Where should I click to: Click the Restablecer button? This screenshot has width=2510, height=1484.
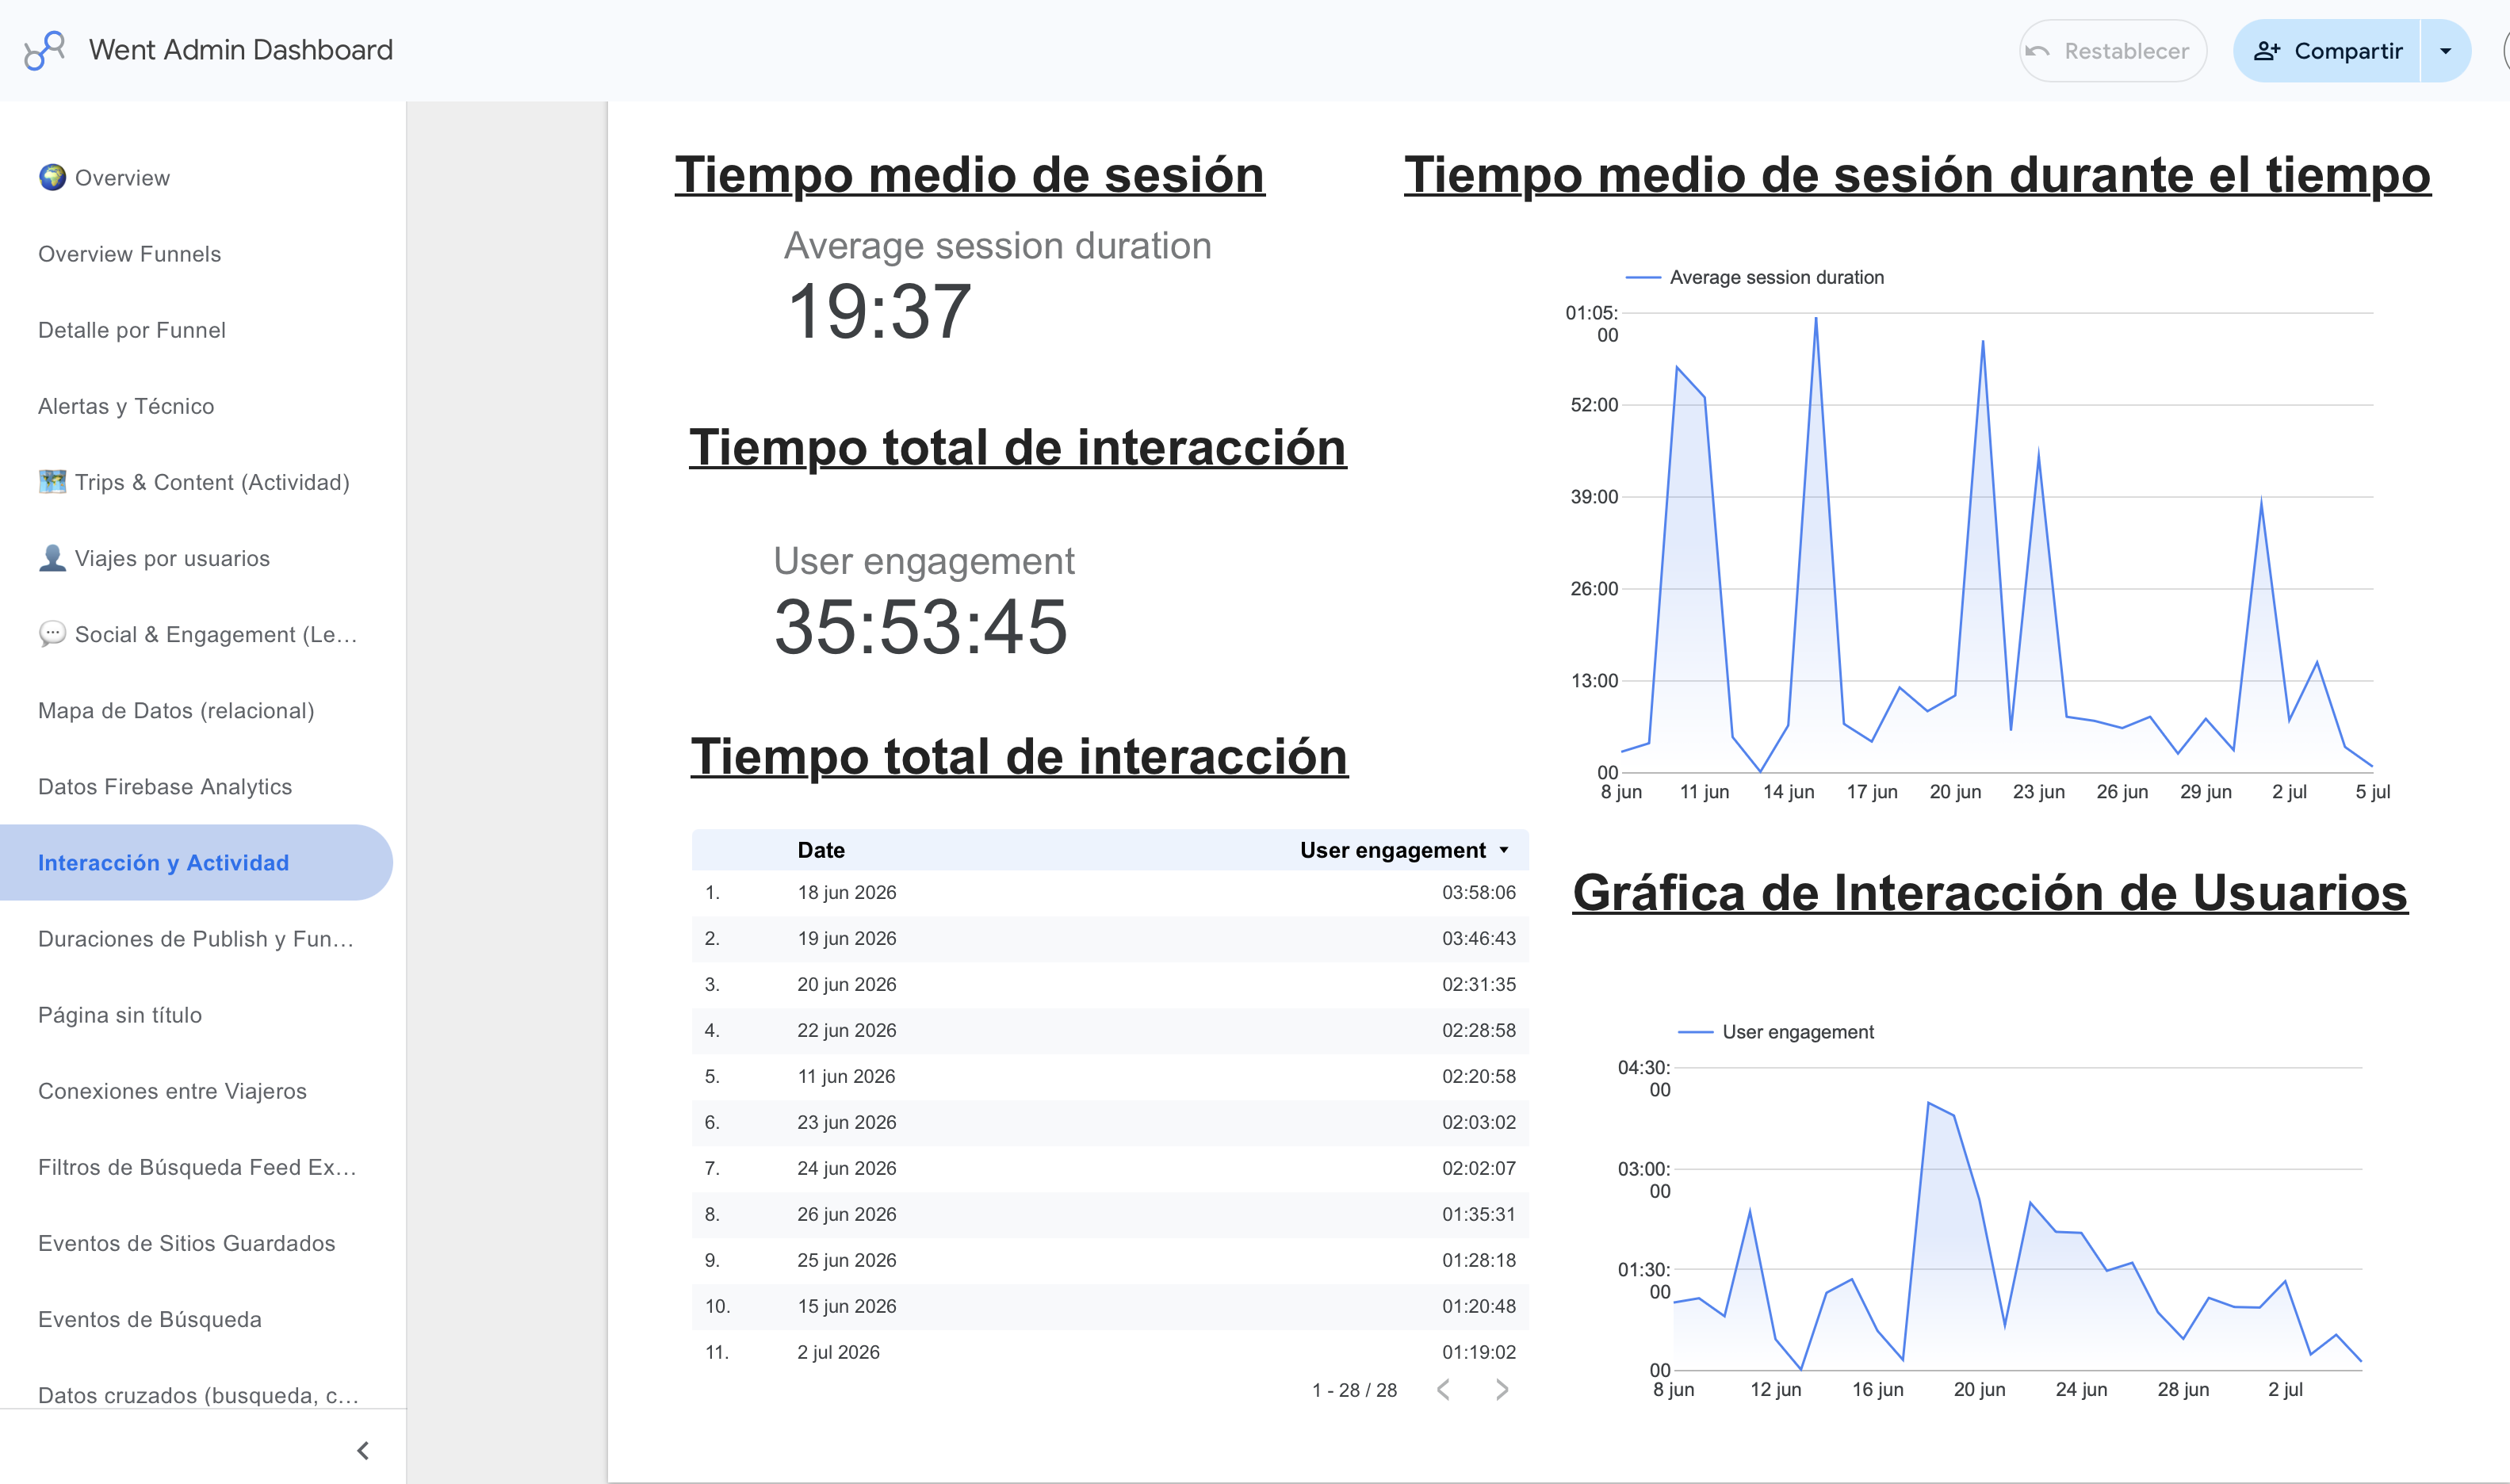point(2112,51)
